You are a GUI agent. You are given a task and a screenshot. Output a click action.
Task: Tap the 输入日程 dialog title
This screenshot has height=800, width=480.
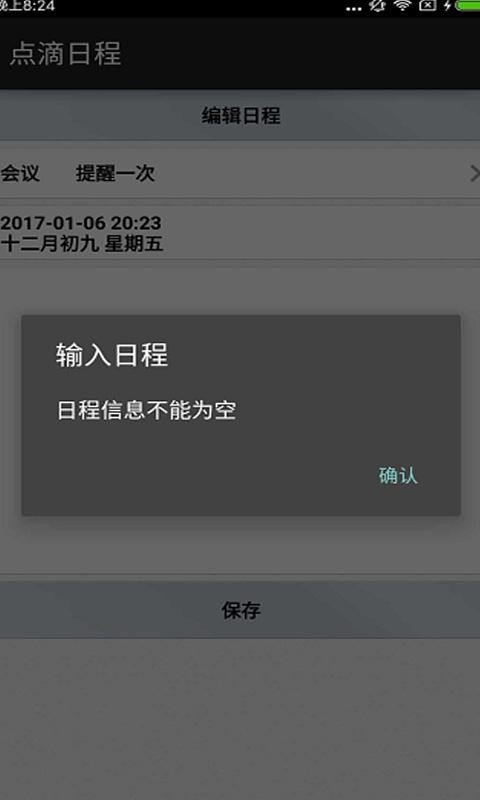point(112,355)
